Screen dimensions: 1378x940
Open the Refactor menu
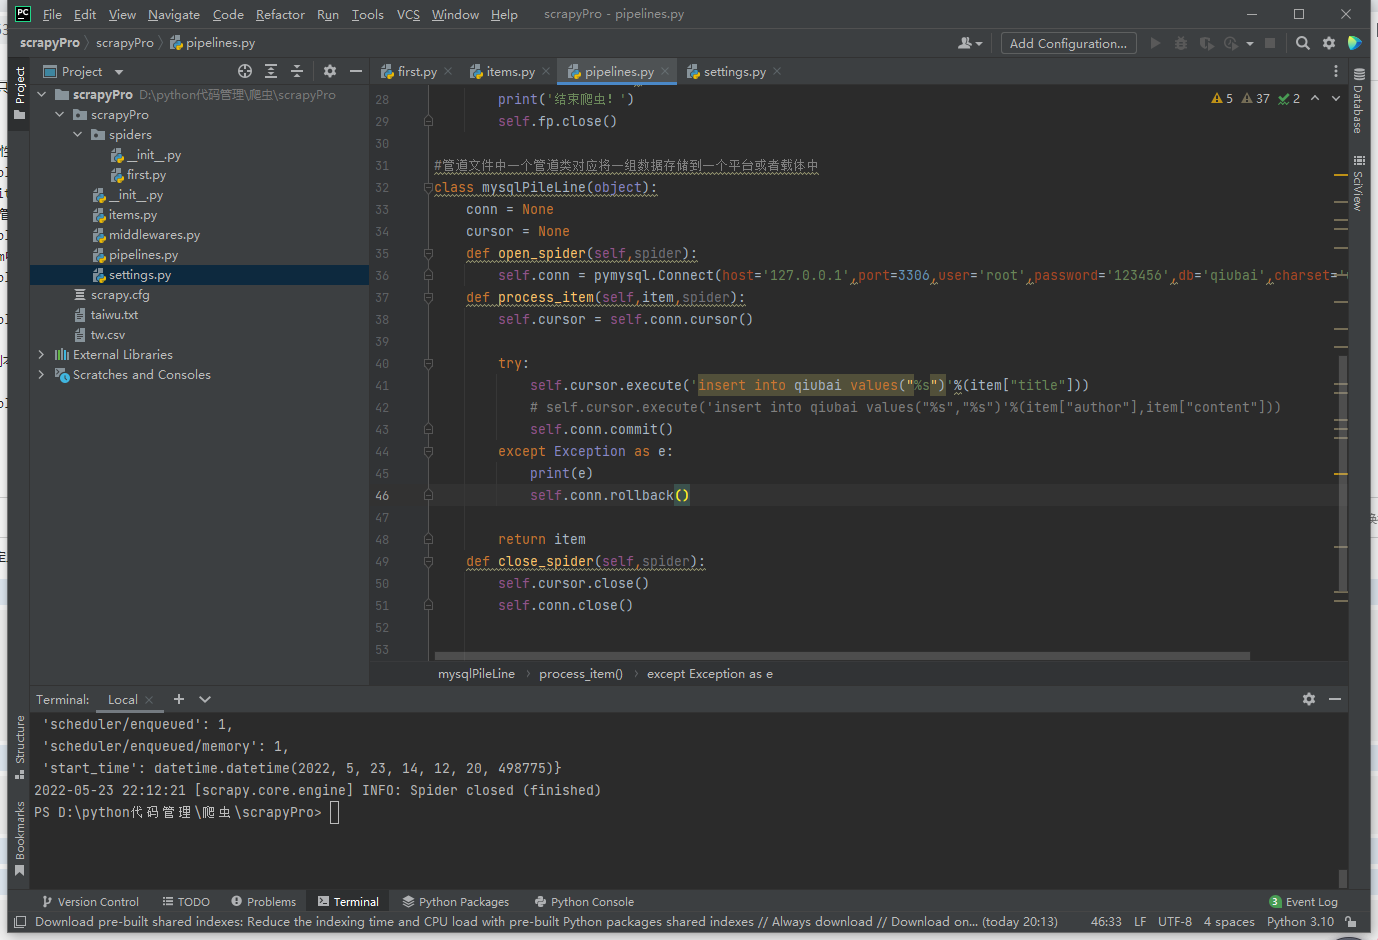pos(280,14)
